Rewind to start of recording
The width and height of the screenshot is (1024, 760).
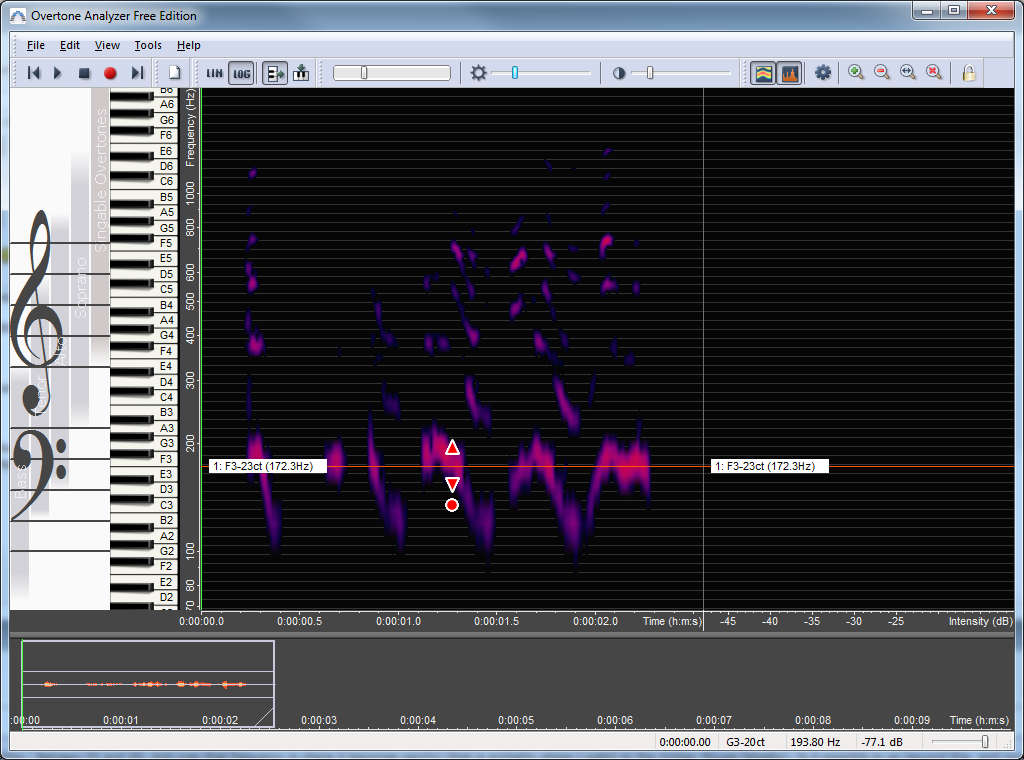(x=34, y=73)
